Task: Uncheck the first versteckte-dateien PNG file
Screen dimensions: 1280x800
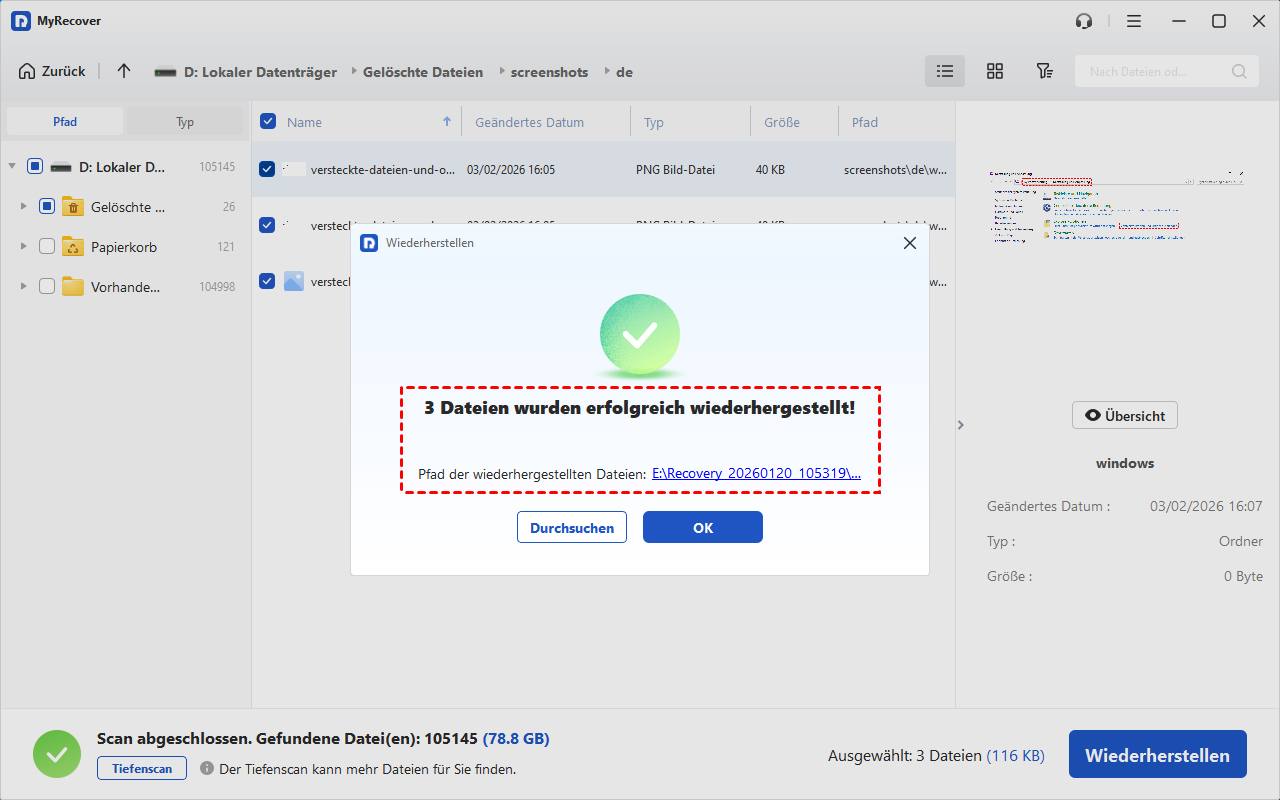Action: click(268, 169)
